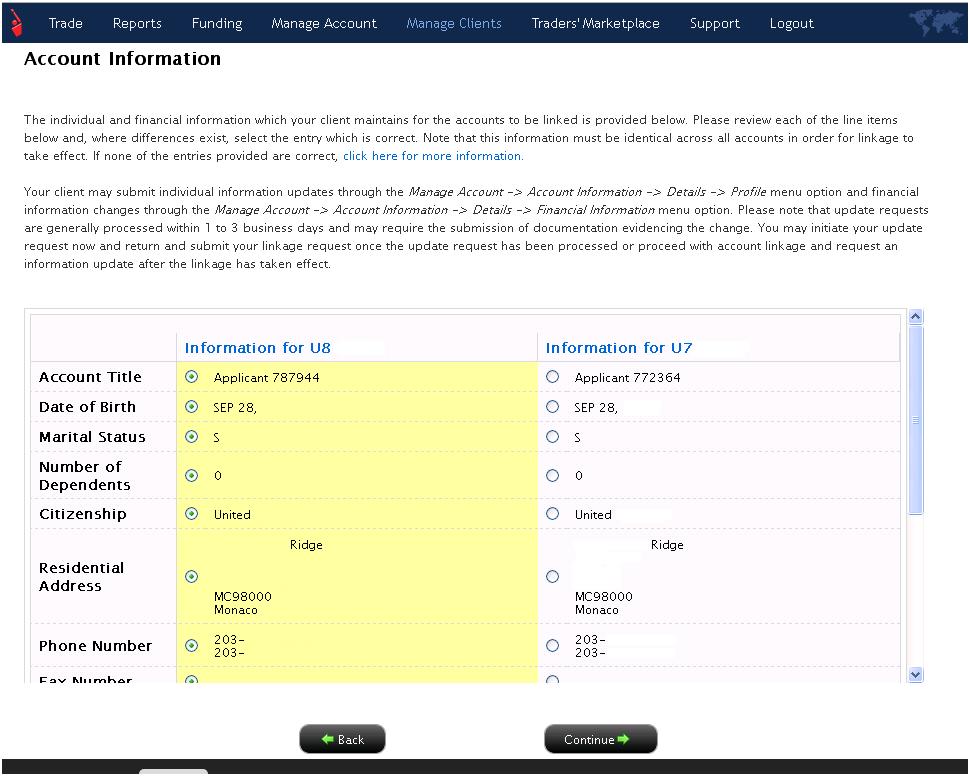Select U8 Residential Address radio button

point(192,577)
